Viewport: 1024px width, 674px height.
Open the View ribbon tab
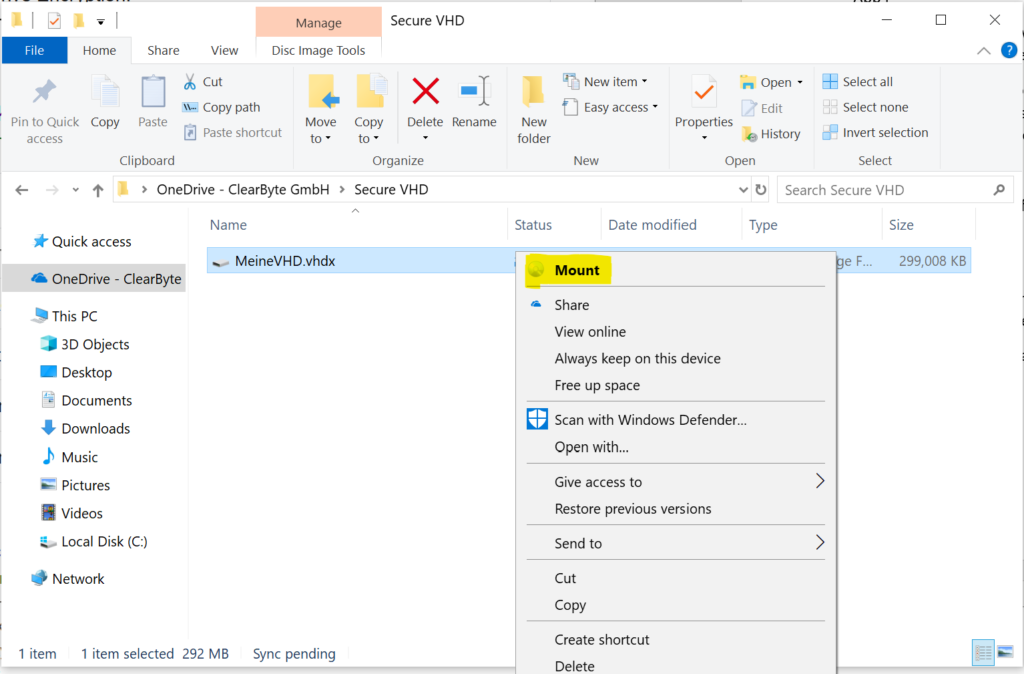pos(224,50)
